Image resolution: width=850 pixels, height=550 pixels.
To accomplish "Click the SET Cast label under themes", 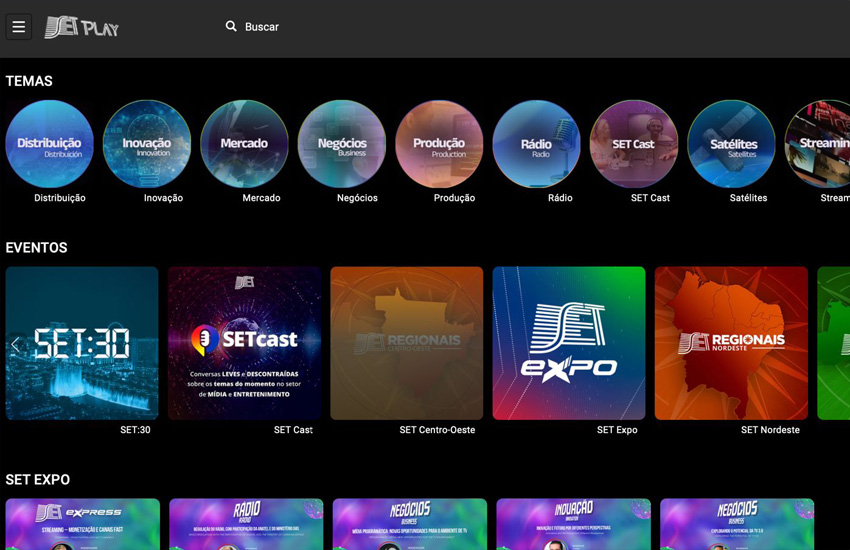I will (650, 198).
